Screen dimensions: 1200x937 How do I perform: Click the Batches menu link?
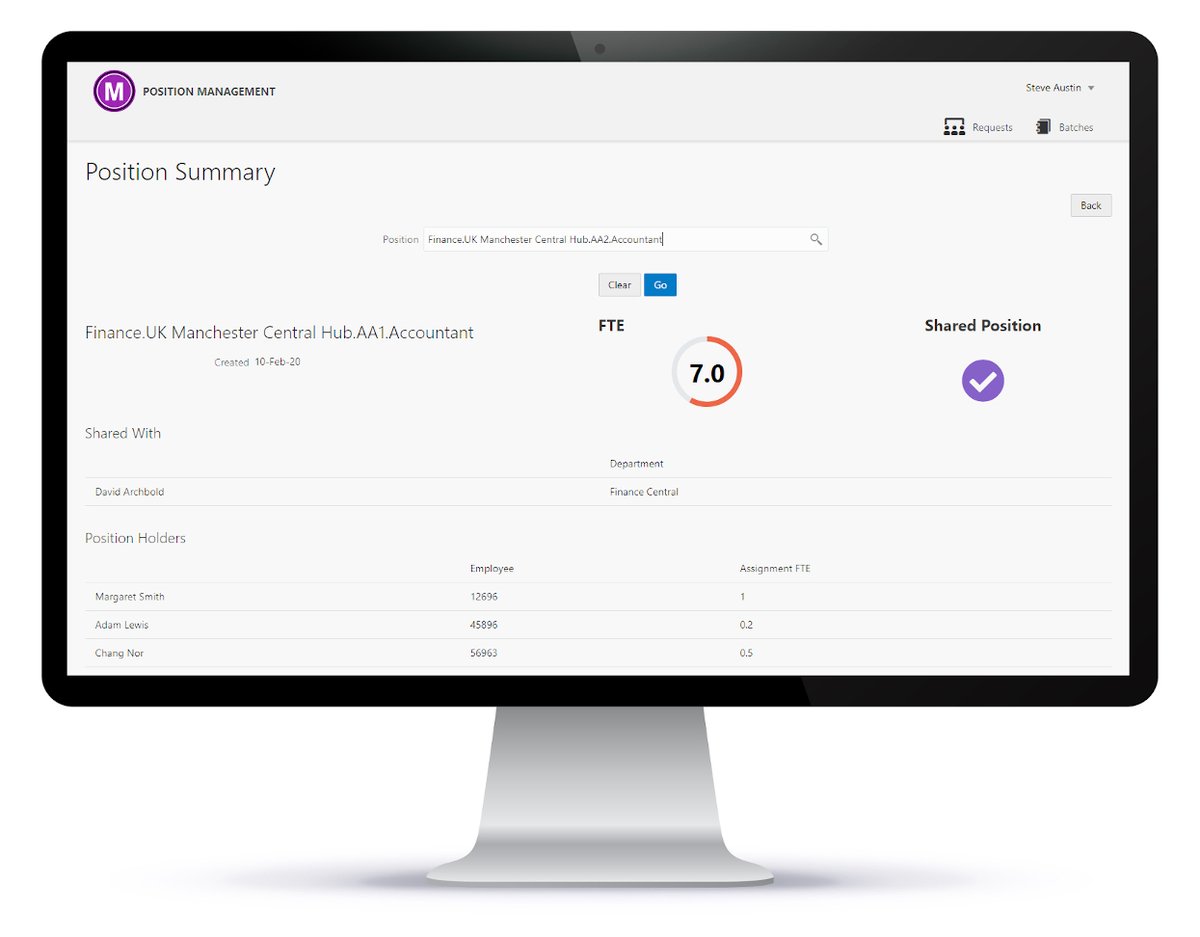click(1076, 128)
